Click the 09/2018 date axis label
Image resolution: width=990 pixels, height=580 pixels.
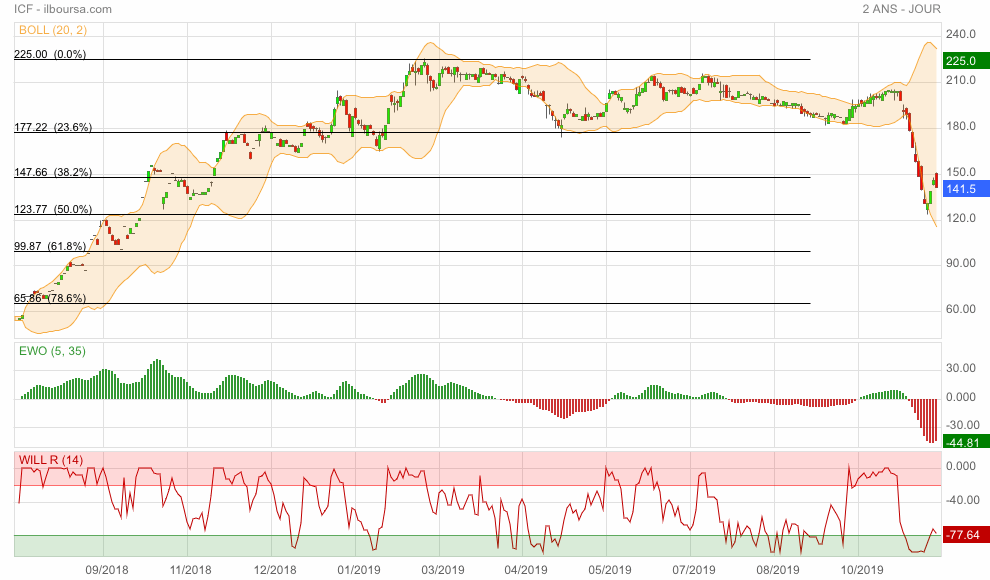(x=107, y=570)
